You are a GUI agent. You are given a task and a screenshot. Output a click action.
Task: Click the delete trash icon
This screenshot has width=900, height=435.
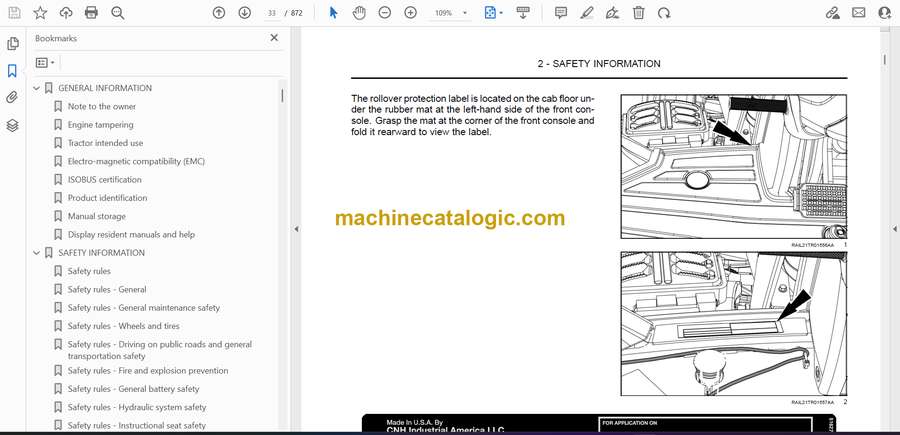click(638, 13)
